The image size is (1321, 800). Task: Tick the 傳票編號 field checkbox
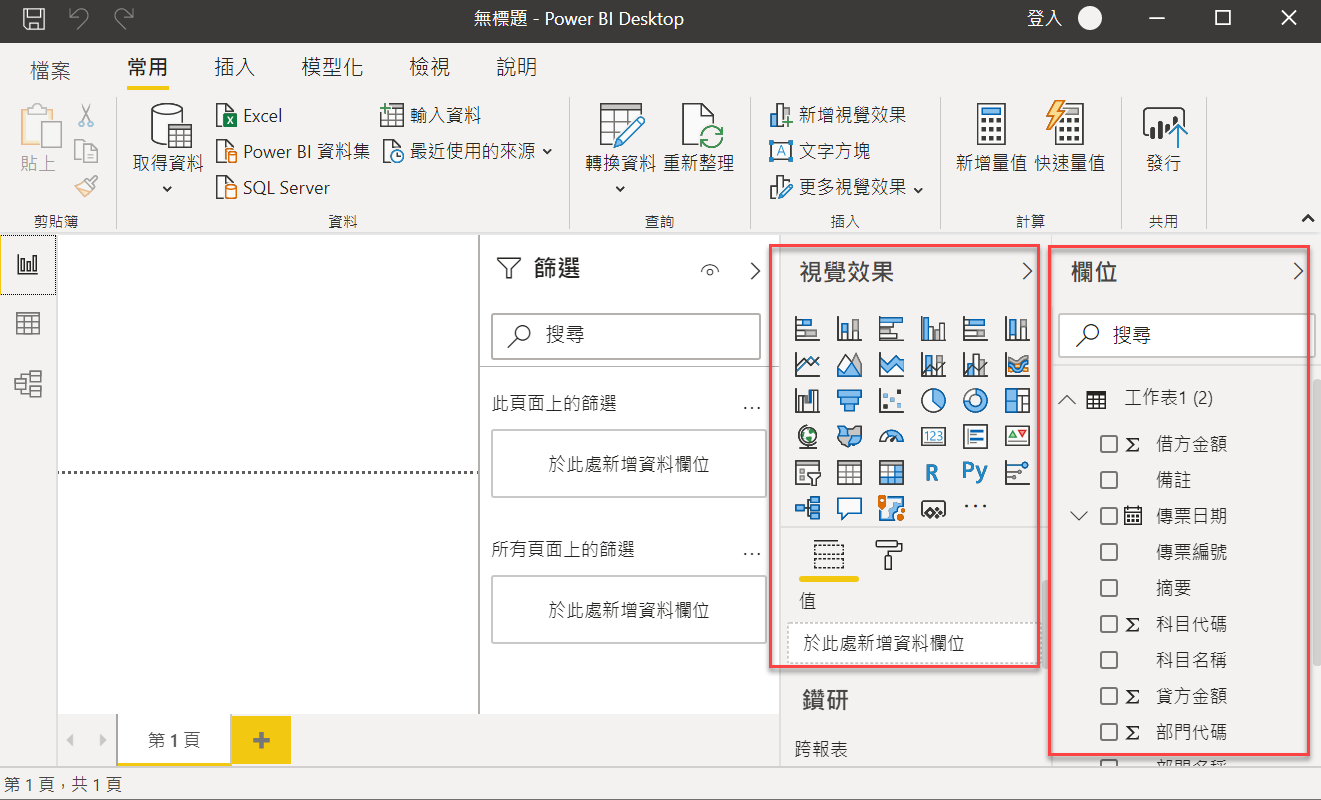coord(1108,552)
